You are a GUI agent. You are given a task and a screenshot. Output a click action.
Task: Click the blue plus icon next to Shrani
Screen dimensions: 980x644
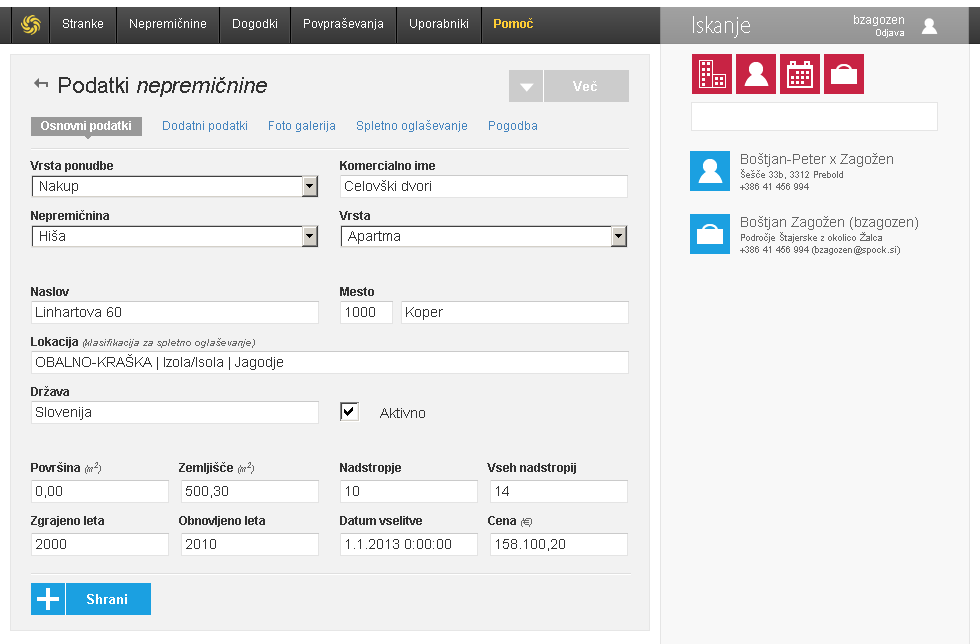(48, 599)
